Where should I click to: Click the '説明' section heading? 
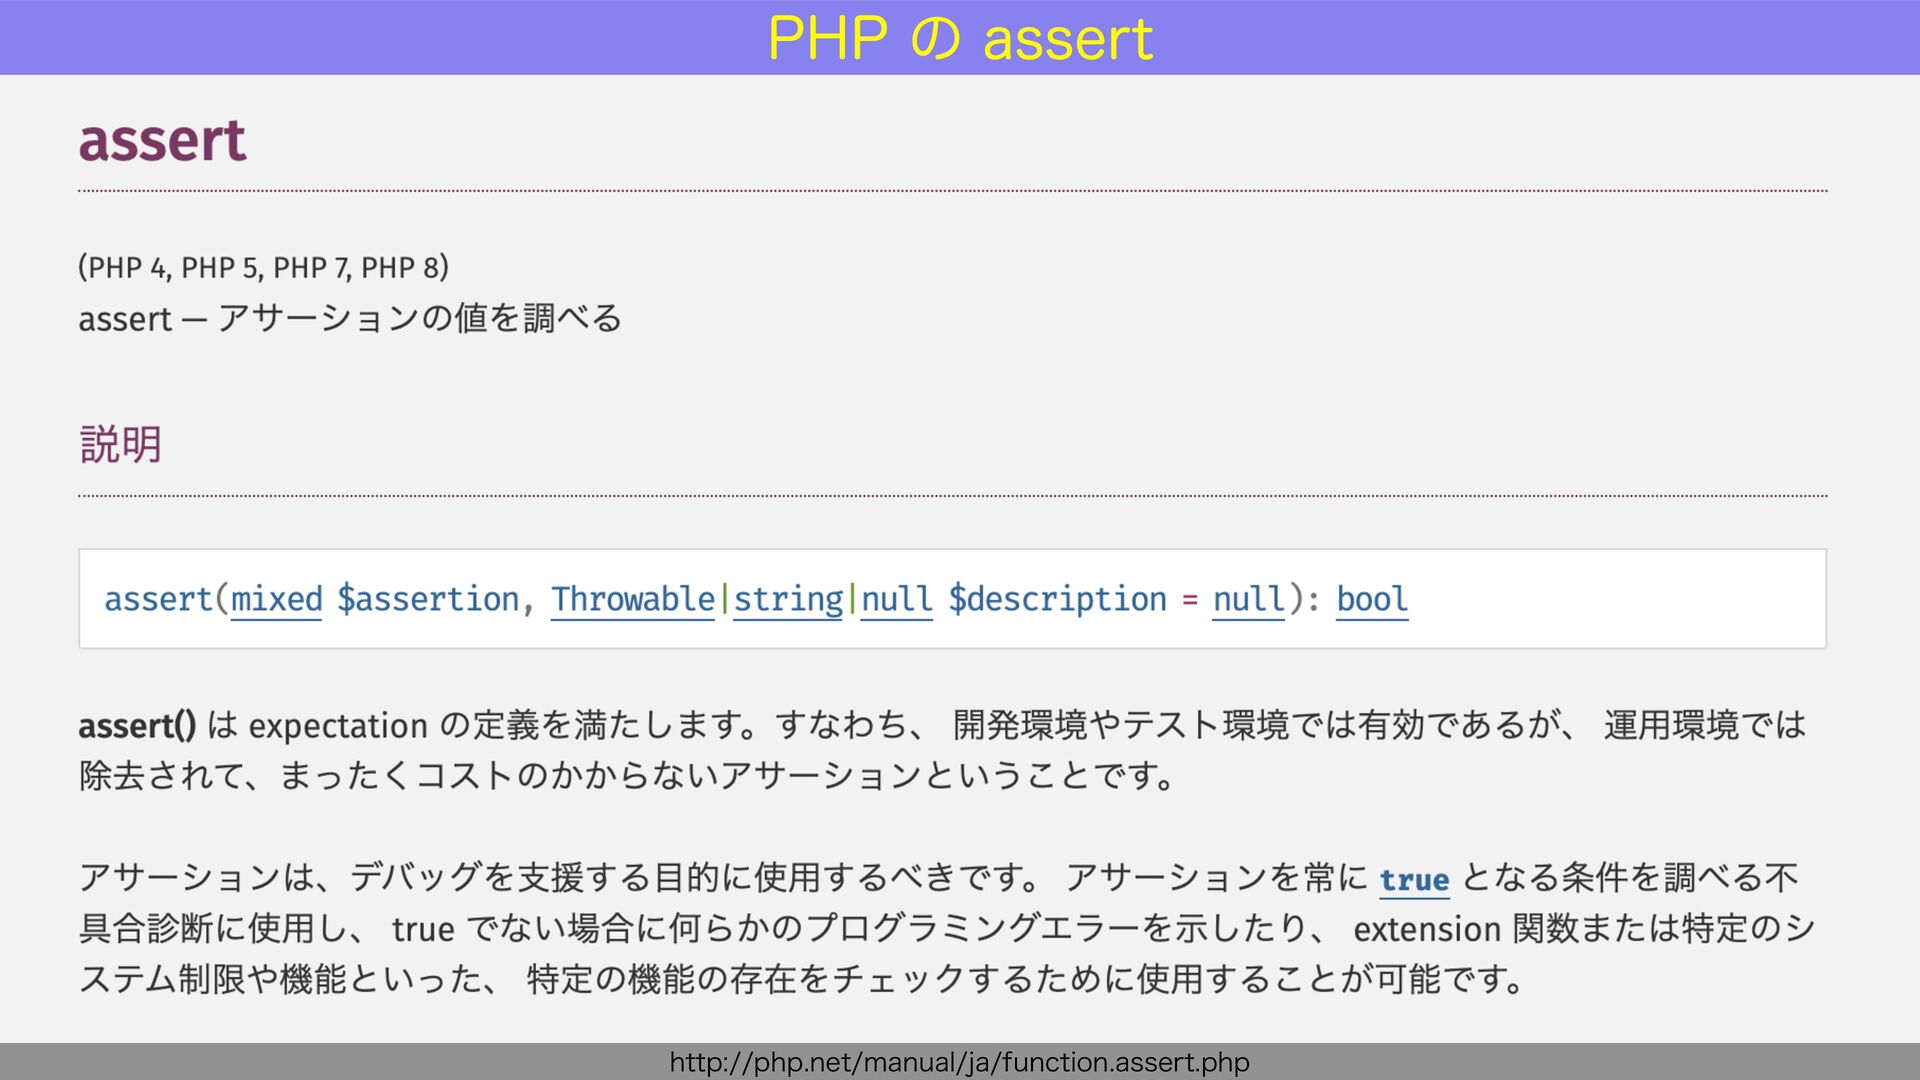coord(120,444)
